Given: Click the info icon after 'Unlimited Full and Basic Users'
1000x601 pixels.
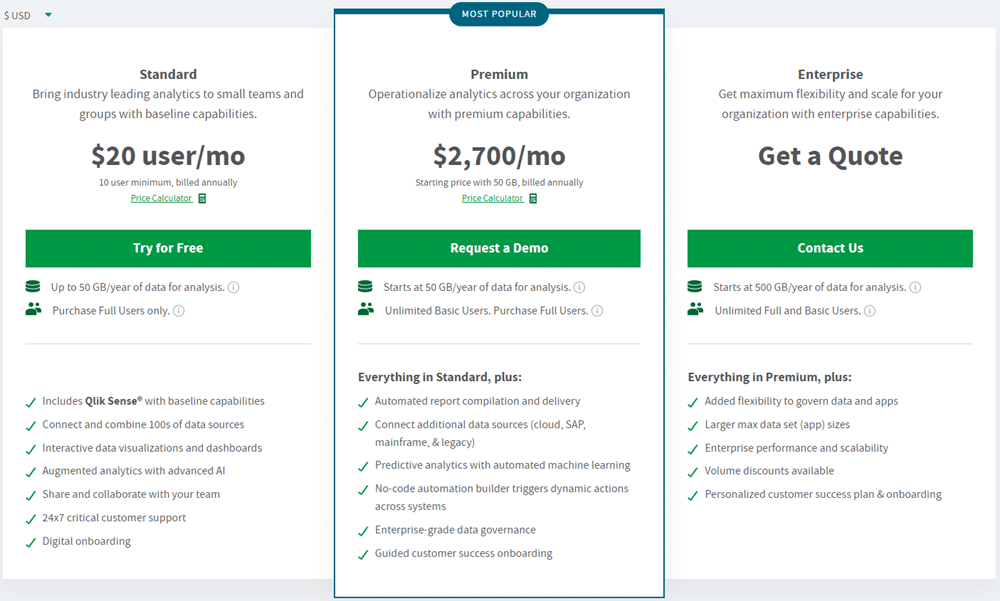Looking at the screenshot, I should (870, 310).
